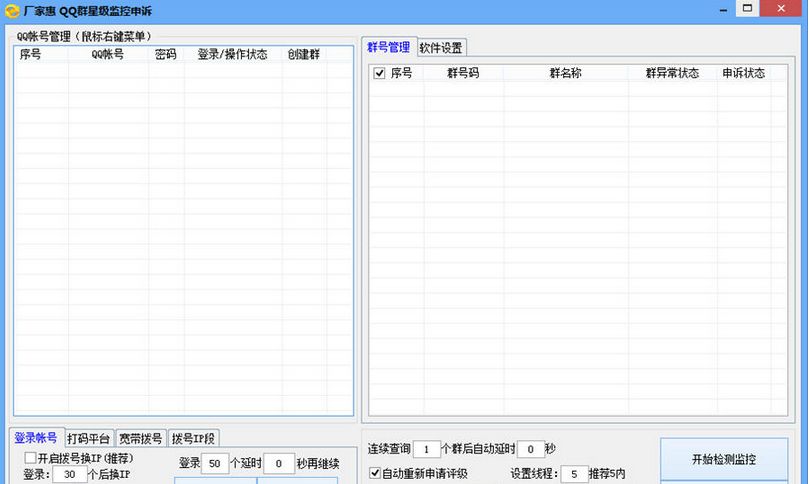Screen dimensions: 810x484
Task: Maximize the 厂家惠 window
Action: click(747, 8)
